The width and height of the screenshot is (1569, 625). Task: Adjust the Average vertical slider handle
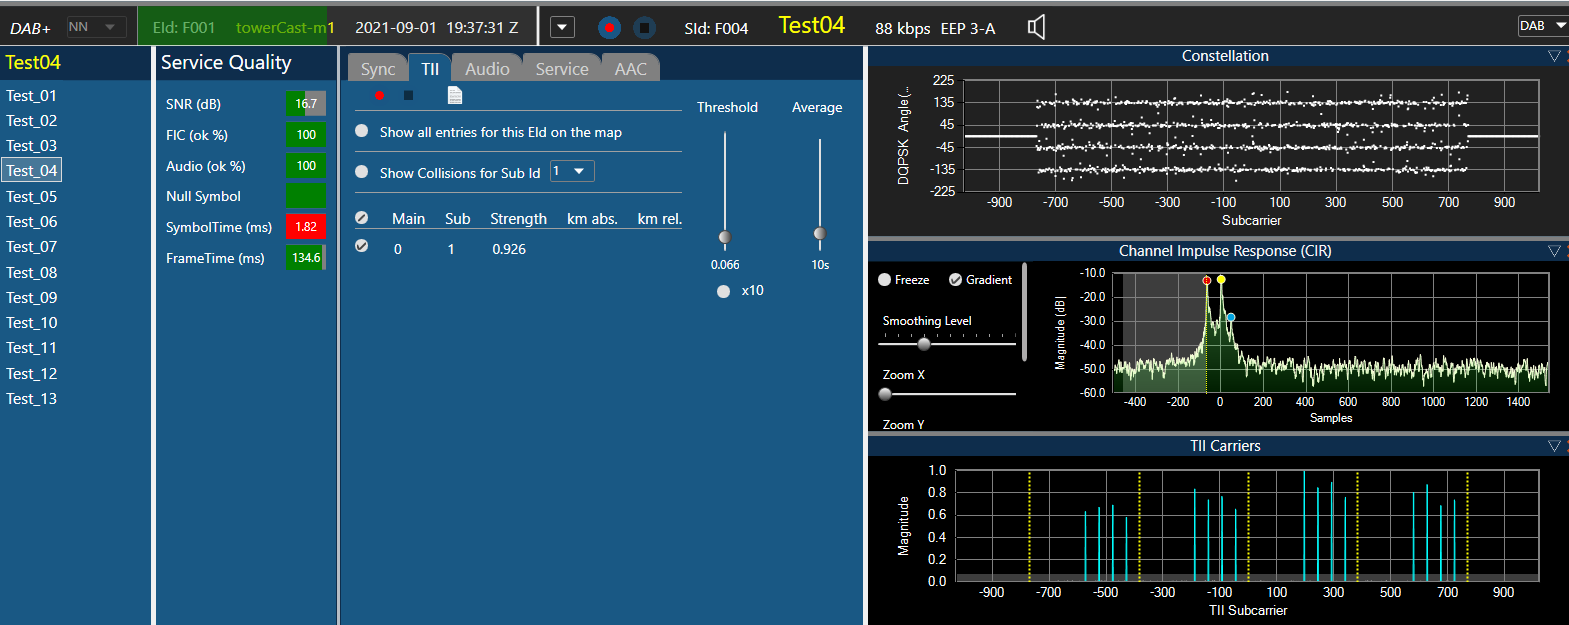click(820, 234)
